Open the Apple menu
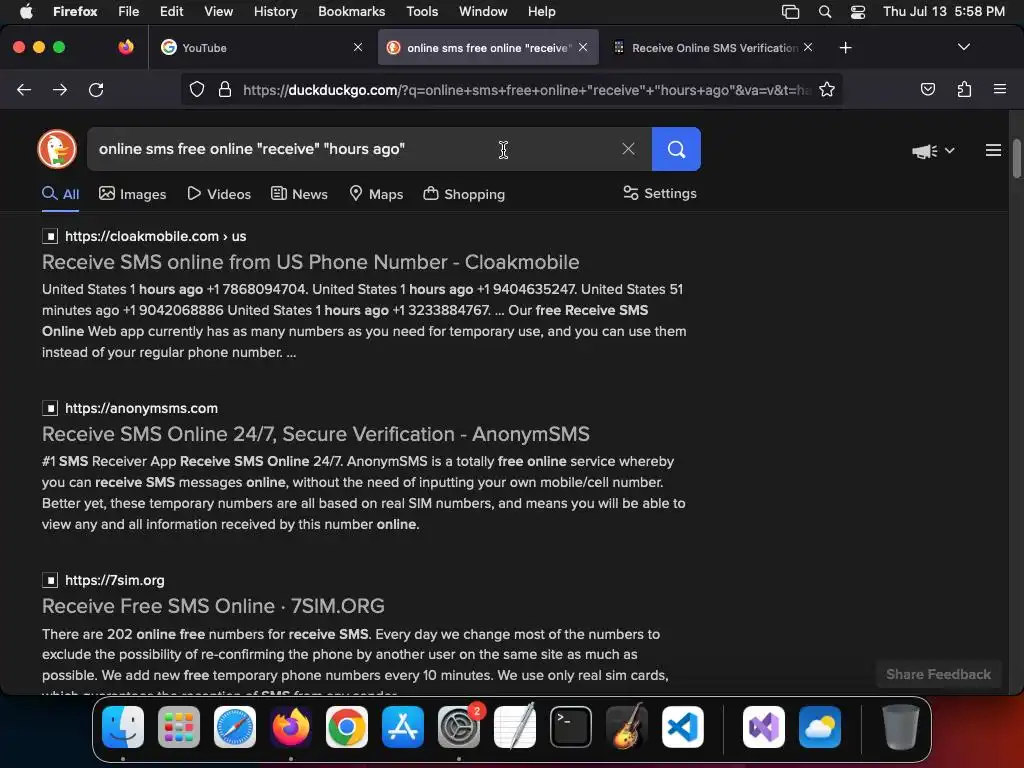The width and height of the screenshot is (1024, 768). (26, 12)
